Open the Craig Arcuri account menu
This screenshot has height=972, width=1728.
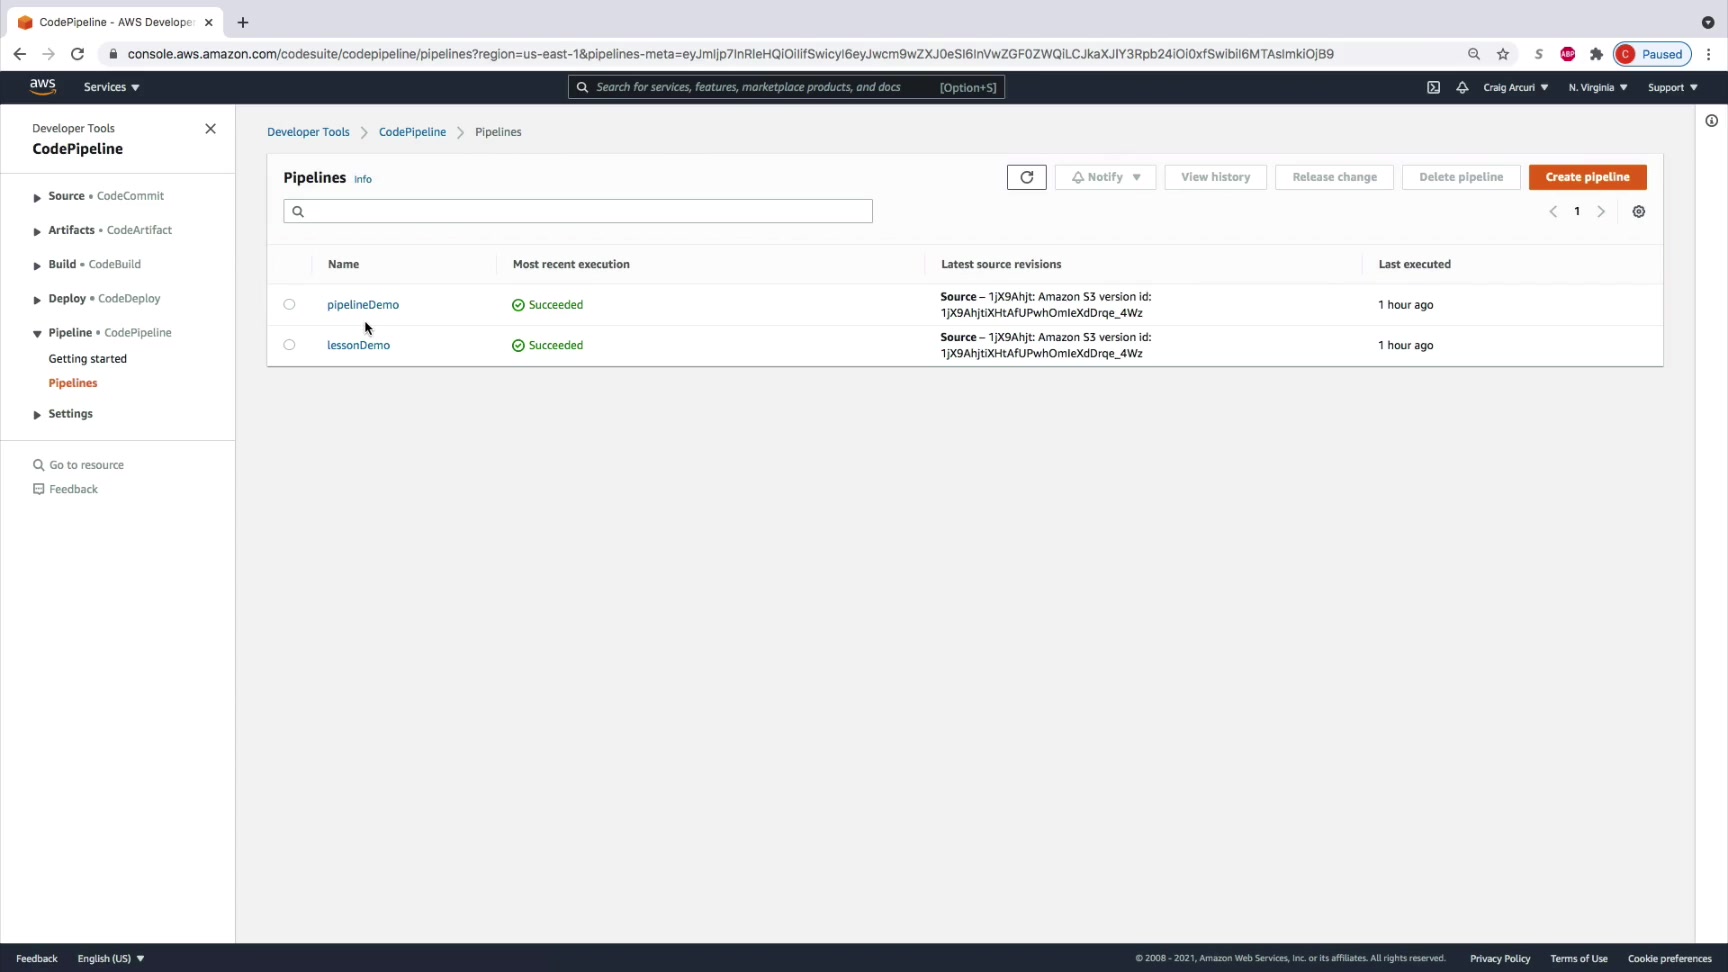point(1516,87)
